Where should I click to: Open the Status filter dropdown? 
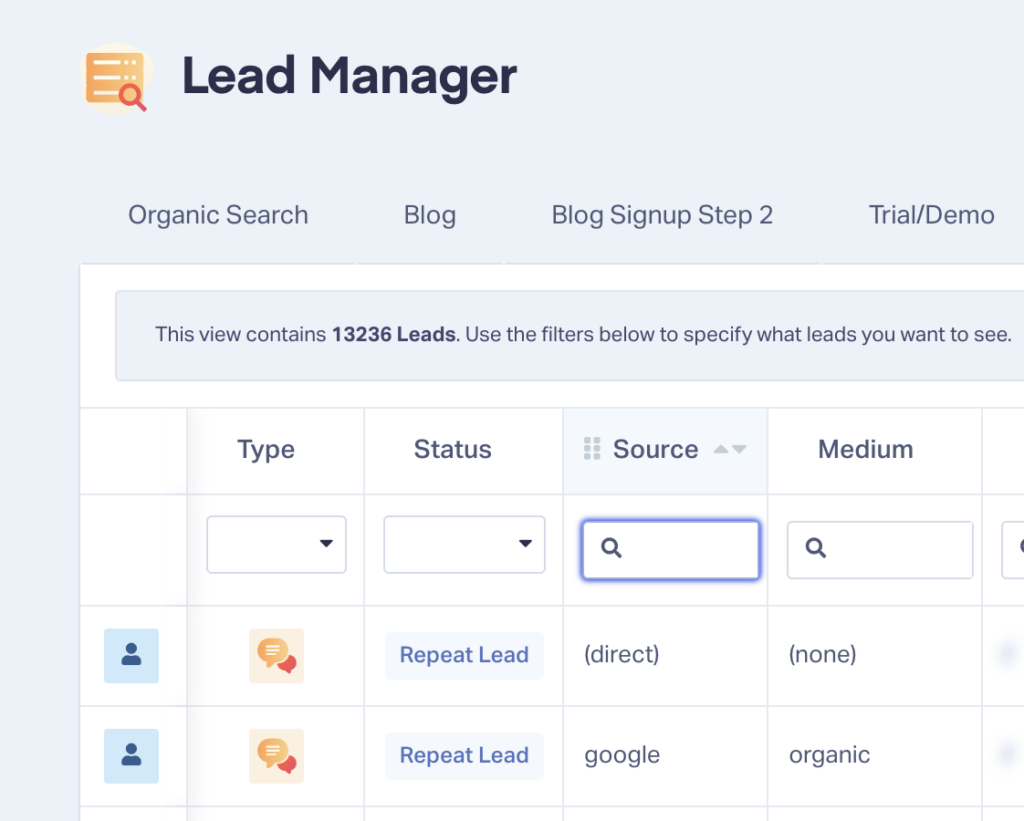464,544
